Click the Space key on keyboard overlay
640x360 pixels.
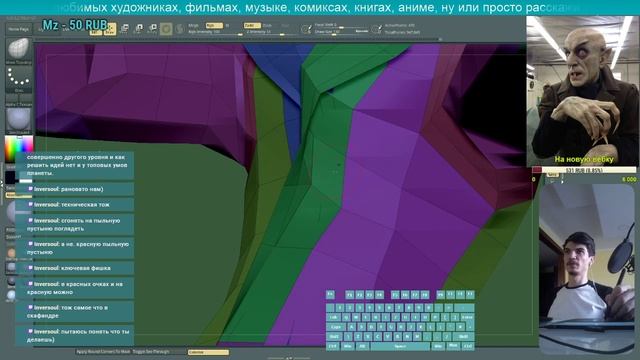click(400, 346)
